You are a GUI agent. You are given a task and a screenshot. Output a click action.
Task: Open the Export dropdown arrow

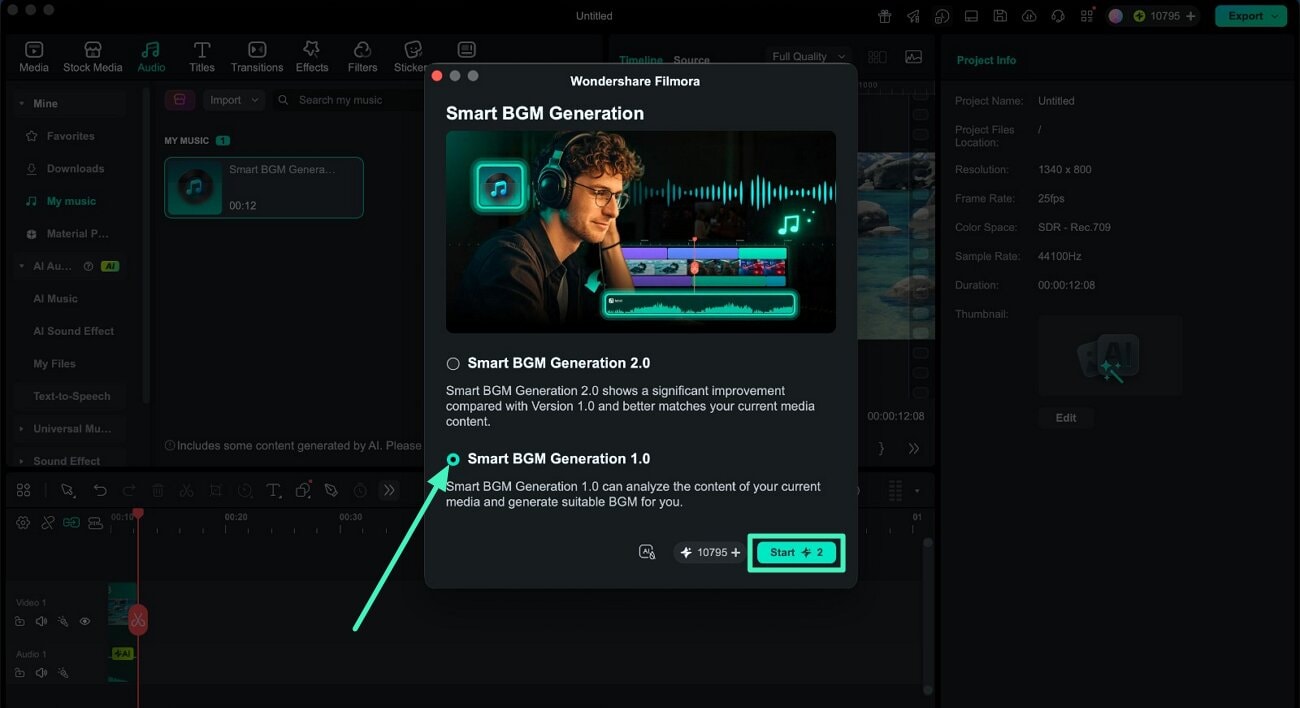pyautogui.click(x=1275, y=16)
